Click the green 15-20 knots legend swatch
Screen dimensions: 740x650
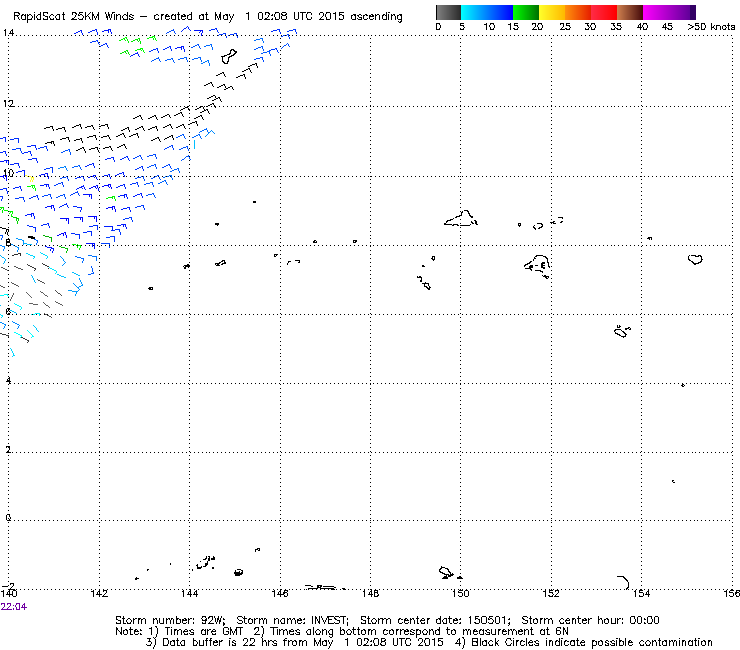pyautogui.click(x=526, y=12)
